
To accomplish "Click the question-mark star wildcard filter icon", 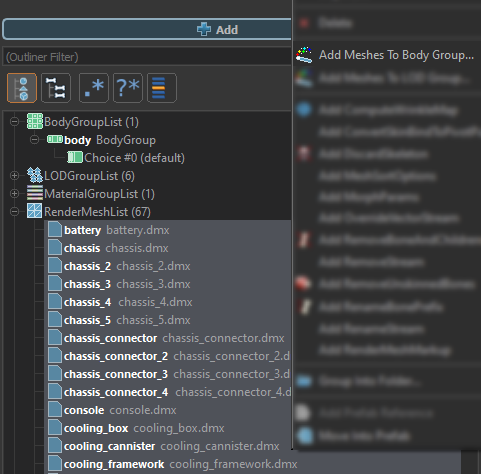I will 128,88.
